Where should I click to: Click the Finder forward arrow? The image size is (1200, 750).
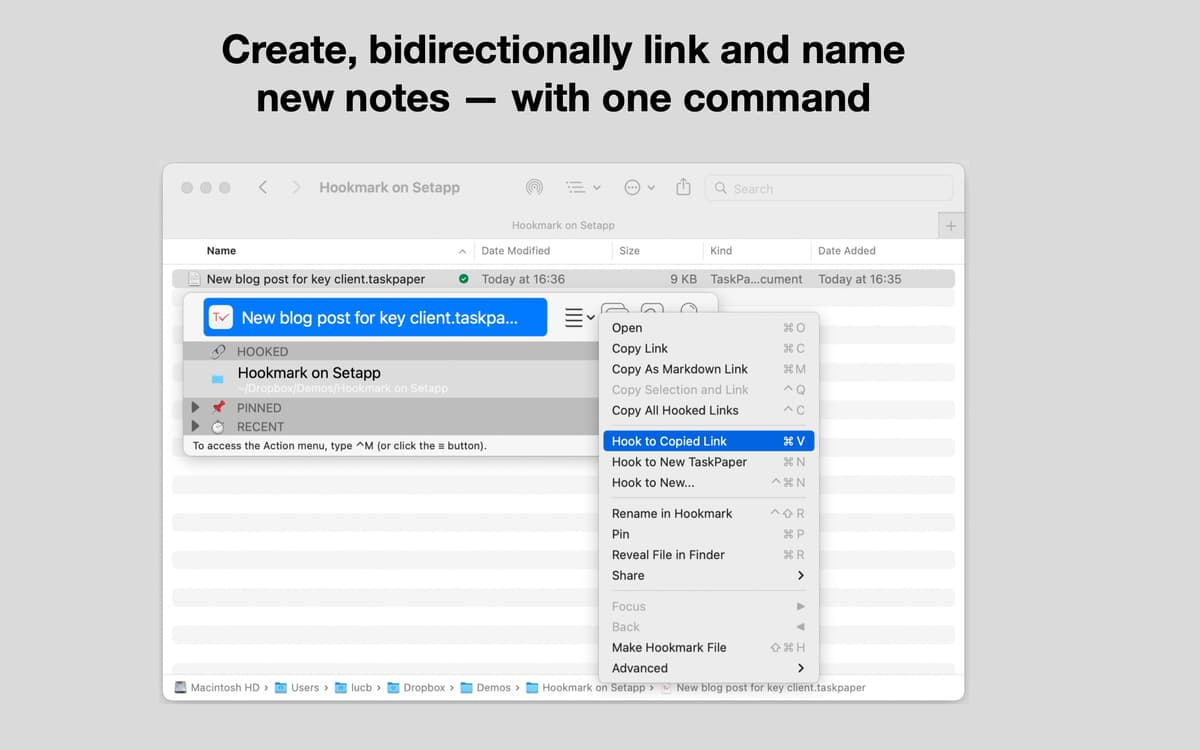[x=296, y=187]
